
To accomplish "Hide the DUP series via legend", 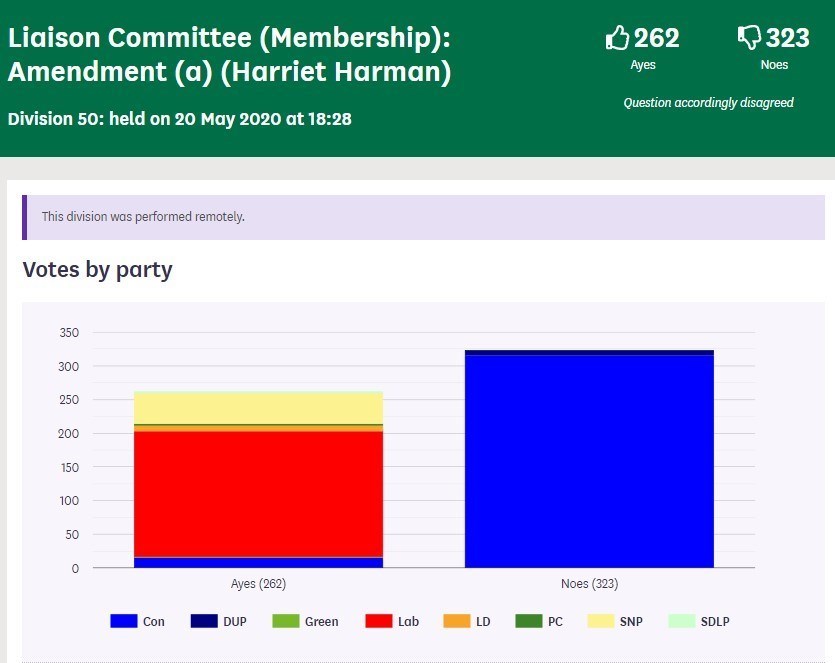I will [218, 621].
